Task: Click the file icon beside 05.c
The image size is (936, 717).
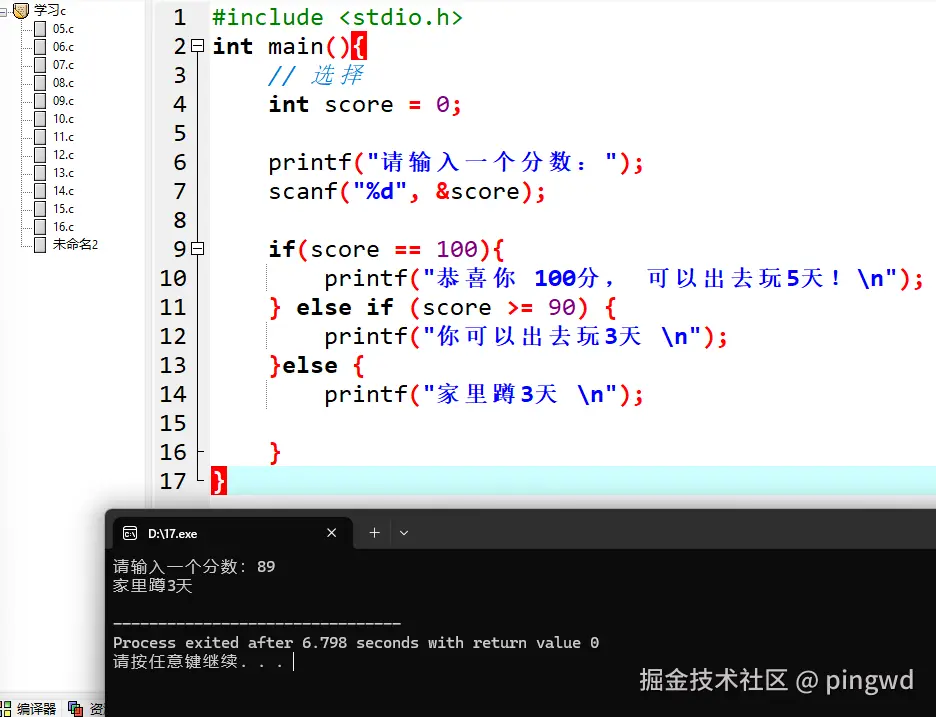Action: click(40, 29)
